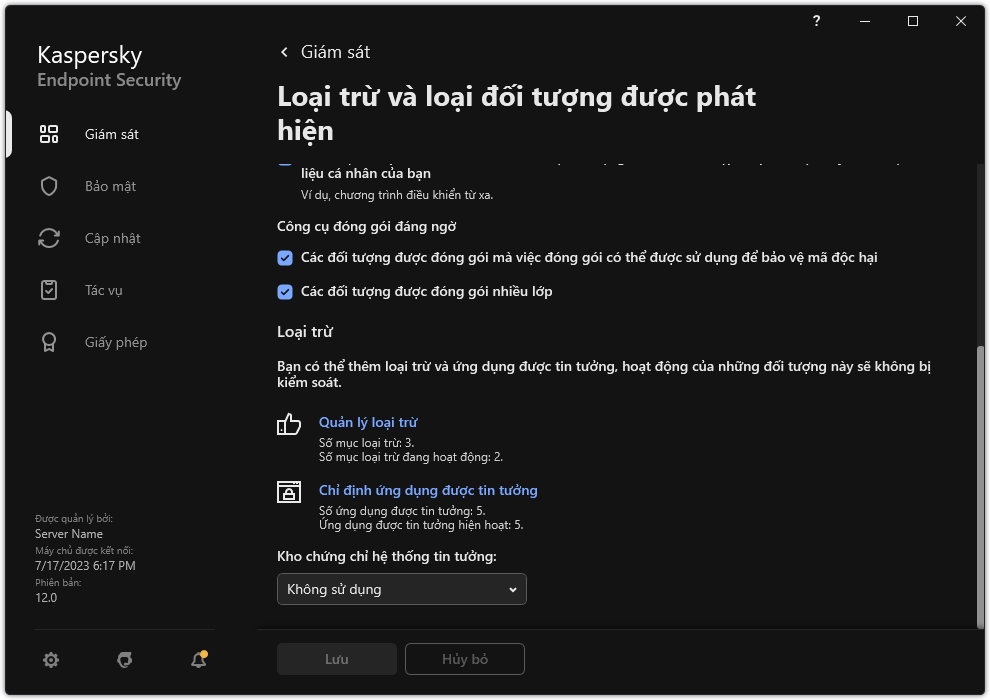Screen dimensions: 990x700
Task: Open the notification bell icon
Action: point(198,660)
